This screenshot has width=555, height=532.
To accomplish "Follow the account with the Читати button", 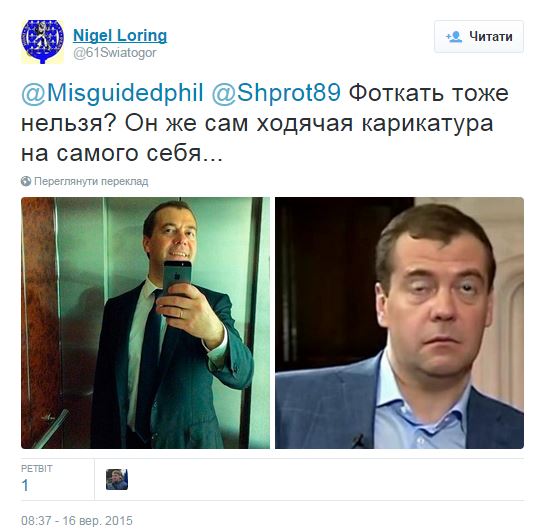I will click(479, 36).
